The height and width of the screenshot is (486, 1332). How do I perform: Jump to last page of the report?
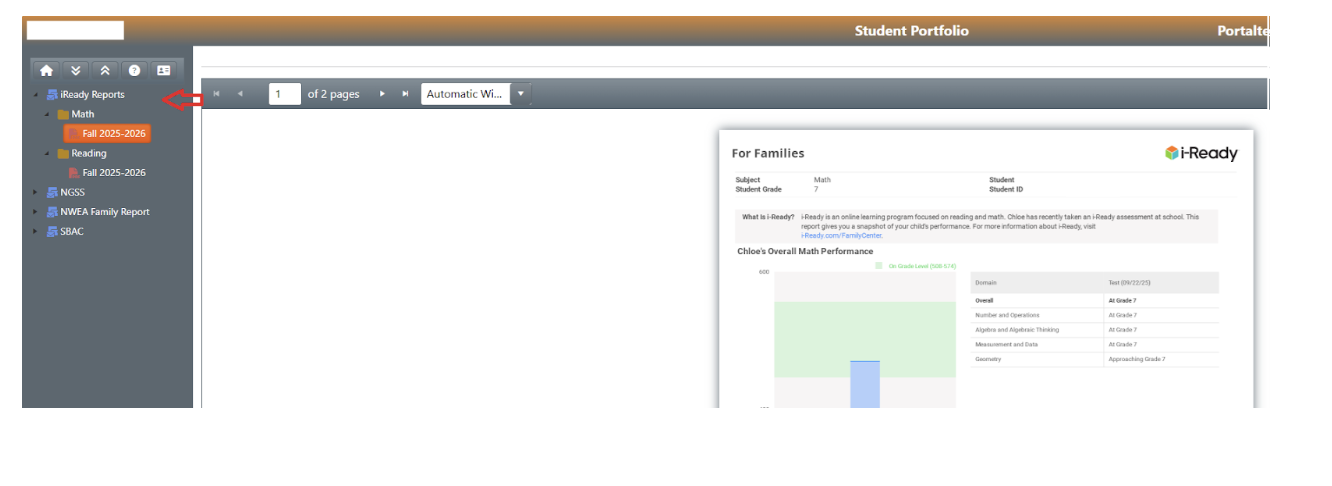coord(405,94)
